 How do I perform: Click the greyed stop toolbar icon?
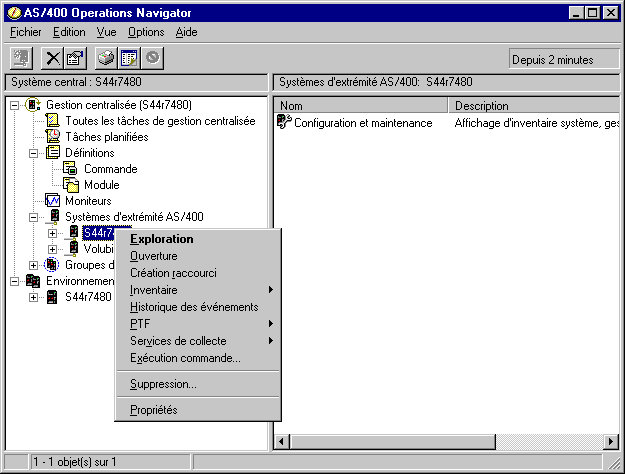(x=152, y=58)
